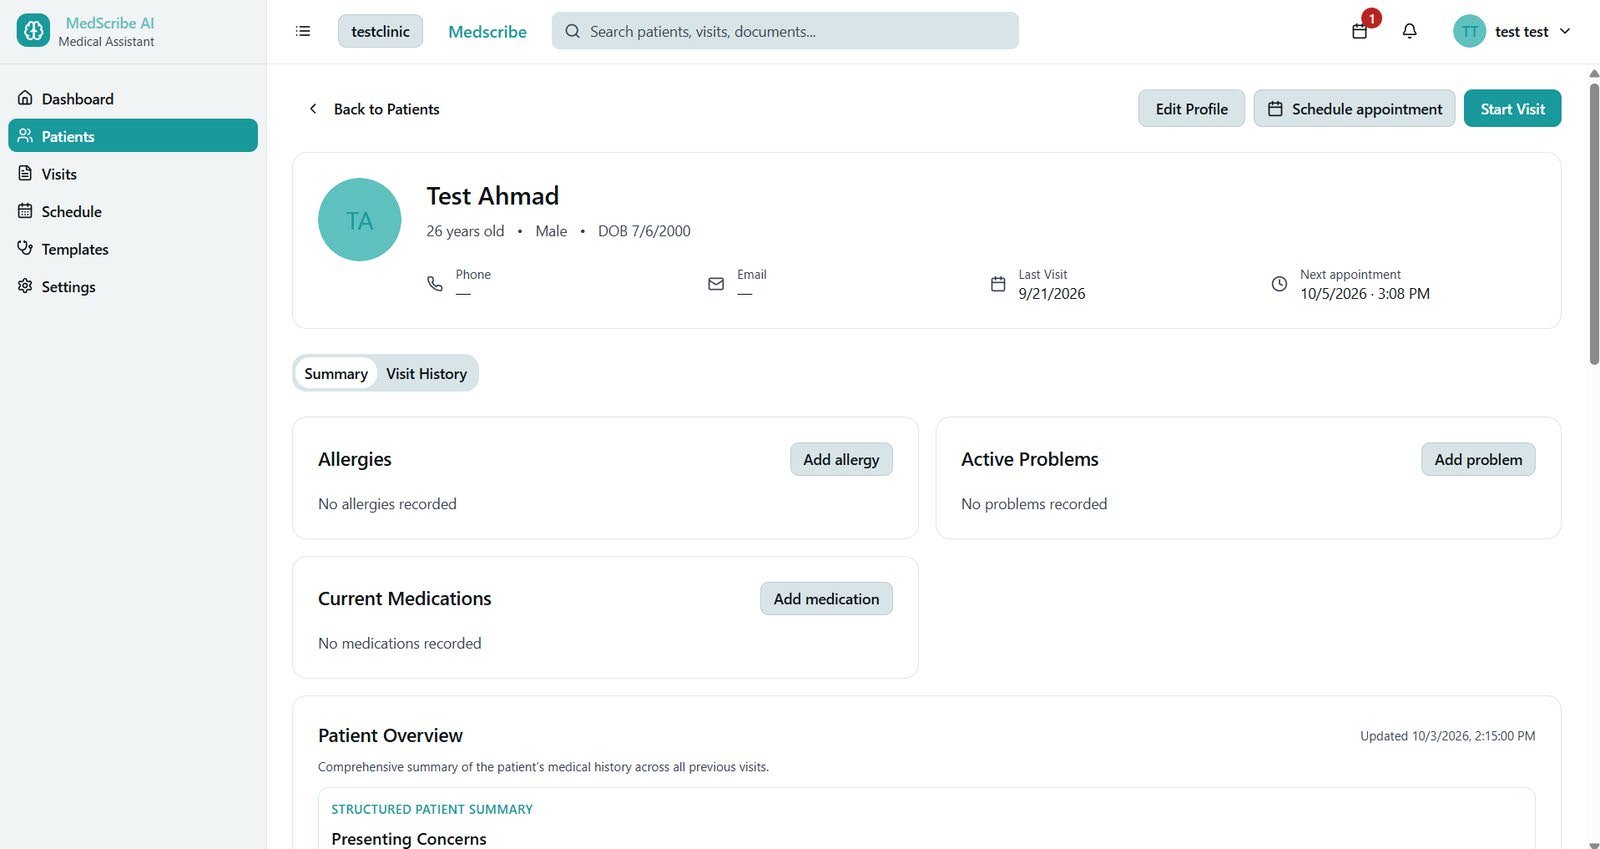Image resolution: width=1600 pixels, height=849 pixels.
Task: Click the Medscribe header link
Action: point(487,32)
